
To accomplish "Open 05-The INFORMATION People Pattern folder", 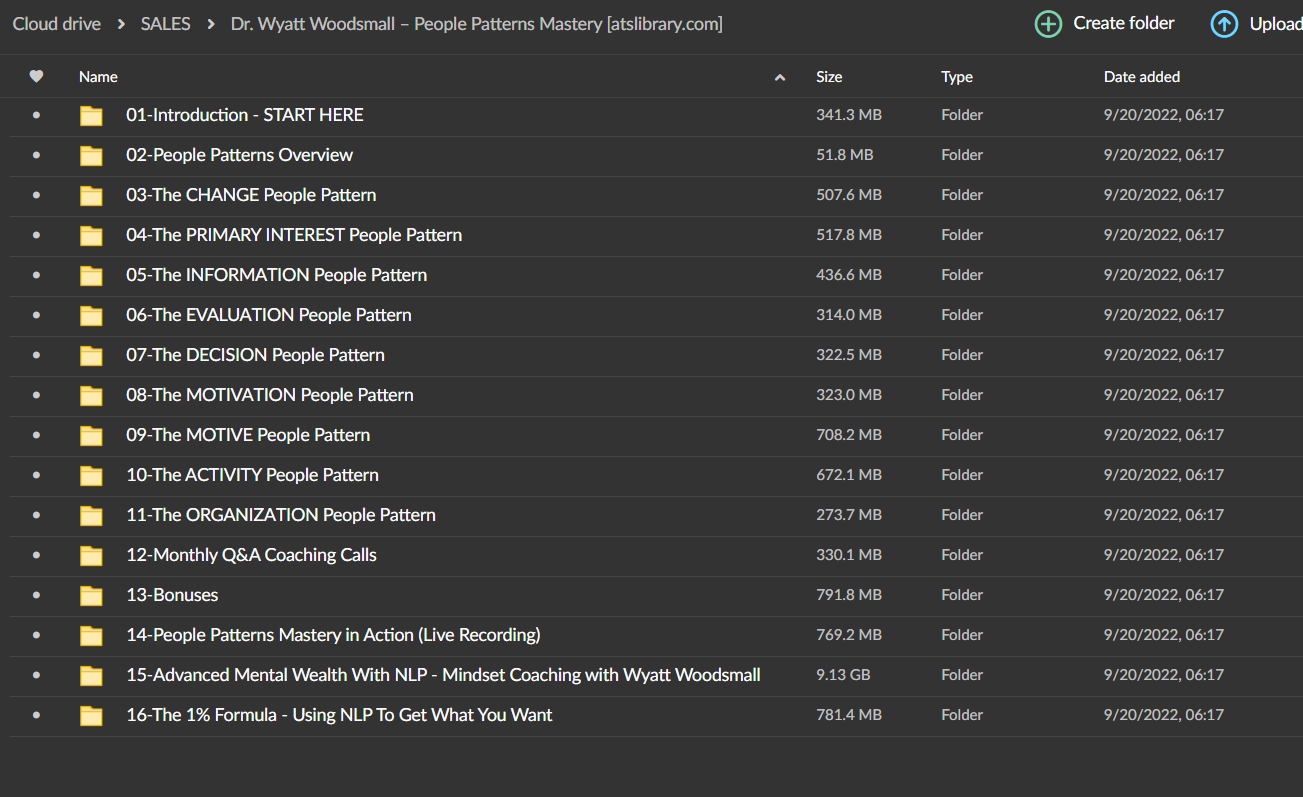I will point(277,275).
